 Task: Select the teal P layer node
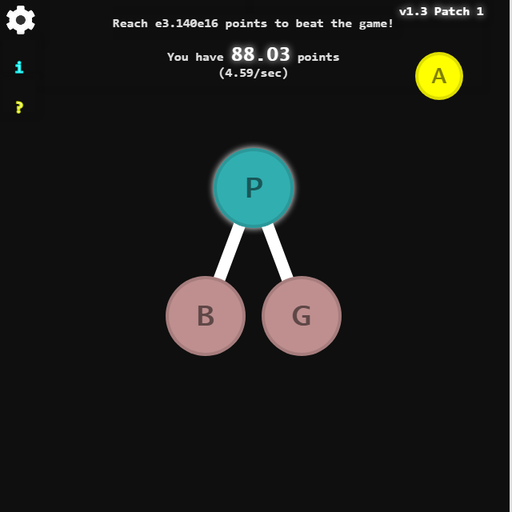pyautogui.click(x=254, y=188)
